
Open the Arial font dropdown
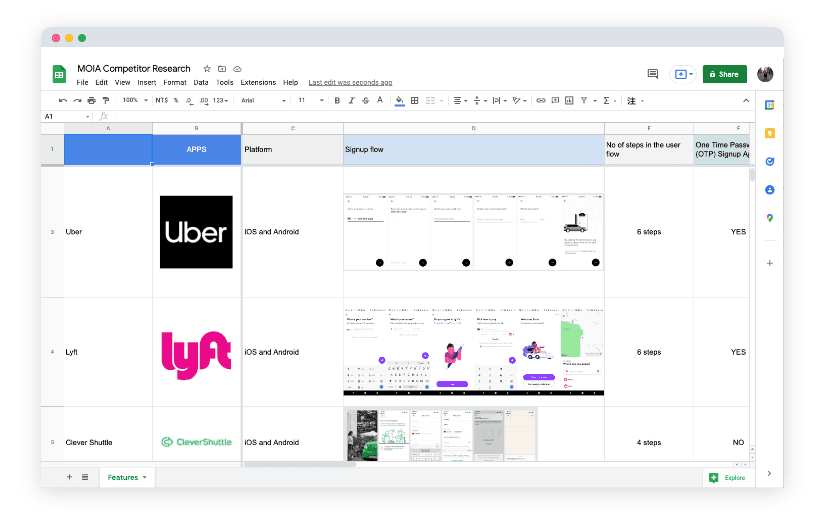263,100
